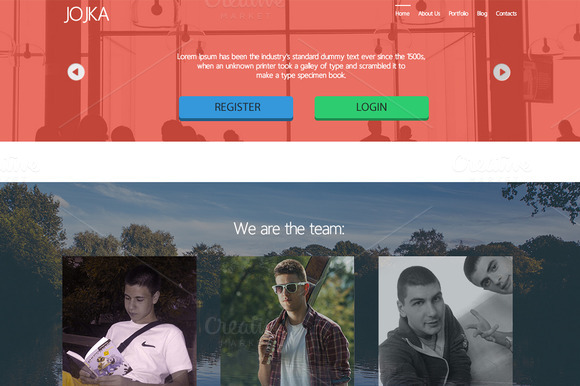The image size is (580, 386).
Task: Select team photo of boy reading book
Action: (x=129, y=321)
